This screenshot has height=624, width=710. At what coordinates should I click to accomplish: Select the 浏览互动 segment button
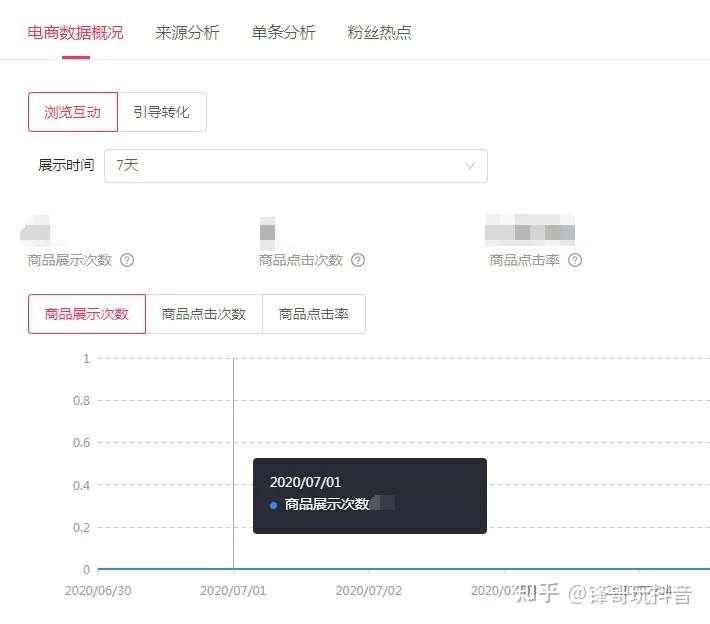click(x=73, y=112)
